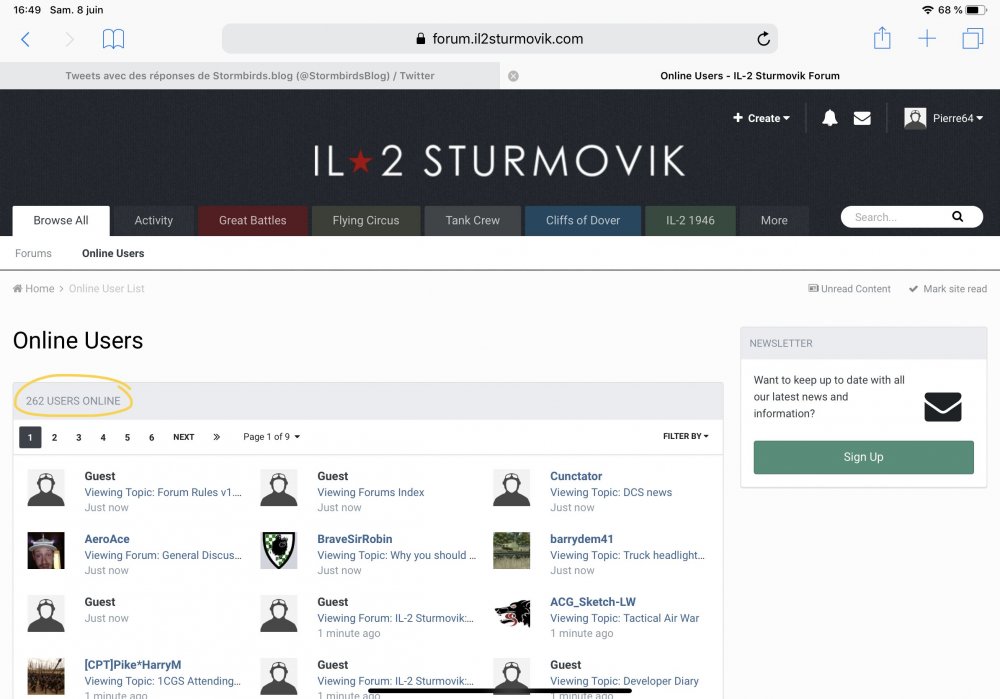Click into the forum Search field
Image resolution: width=1000 pixels, height=699 pixels.
(895, 217)
